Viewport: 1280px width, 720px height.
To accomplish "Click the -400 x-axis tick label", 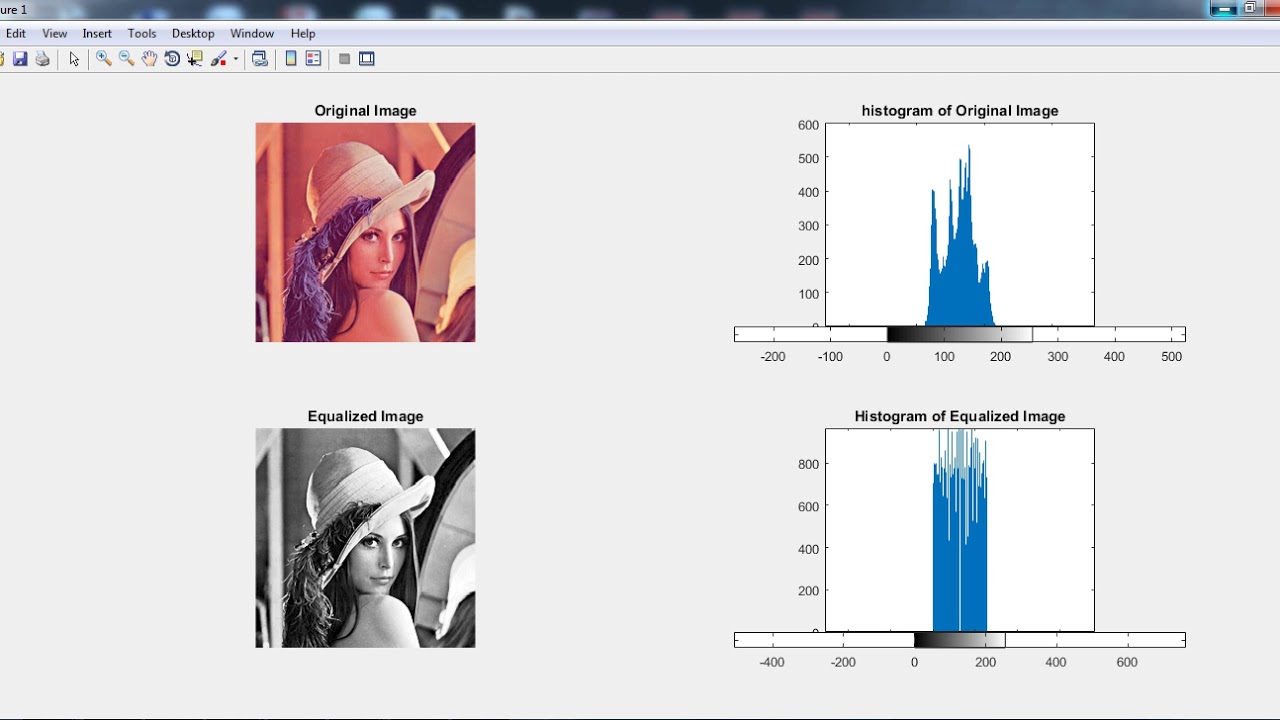I will click(x=772, y=662).
